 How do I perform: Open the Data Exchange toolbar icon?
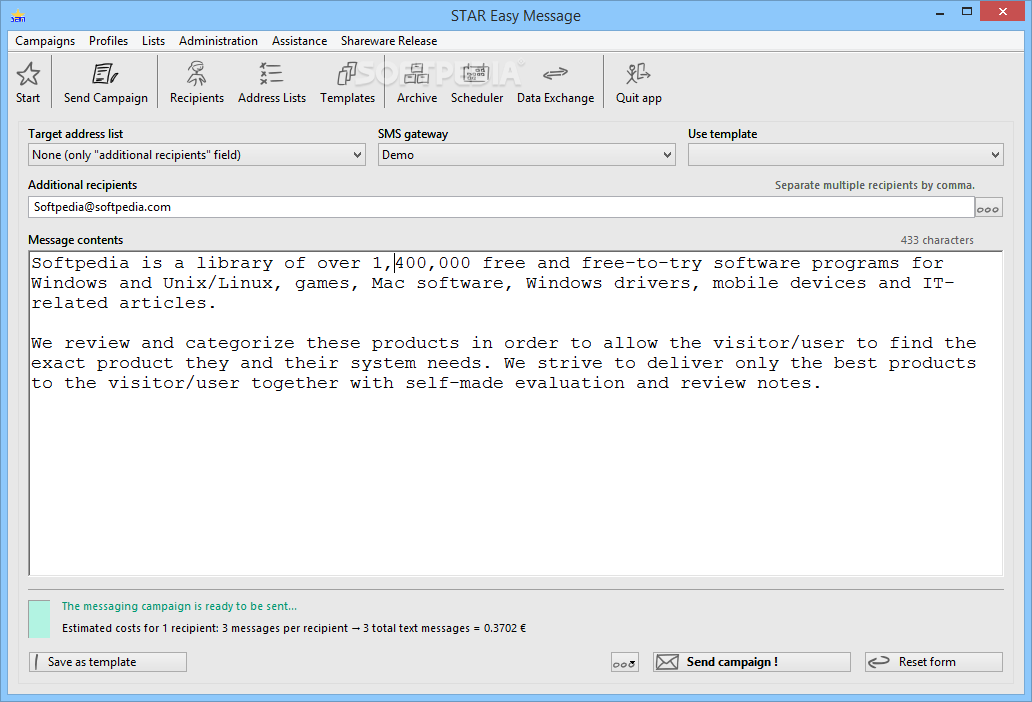(x=555, y=73)
